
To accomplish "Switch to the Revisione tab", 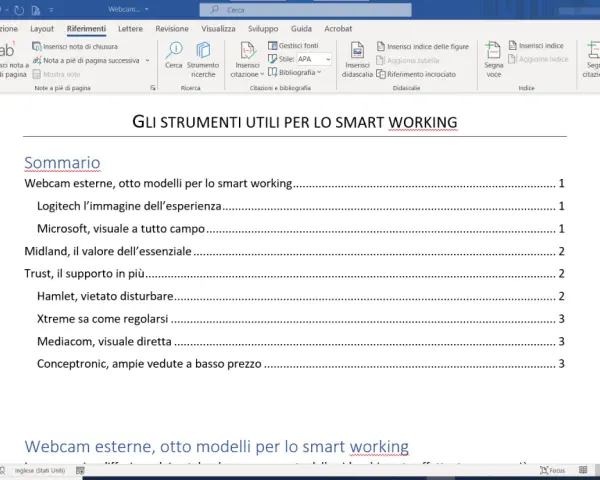I will pyautogui.click(x=172, y=29).
